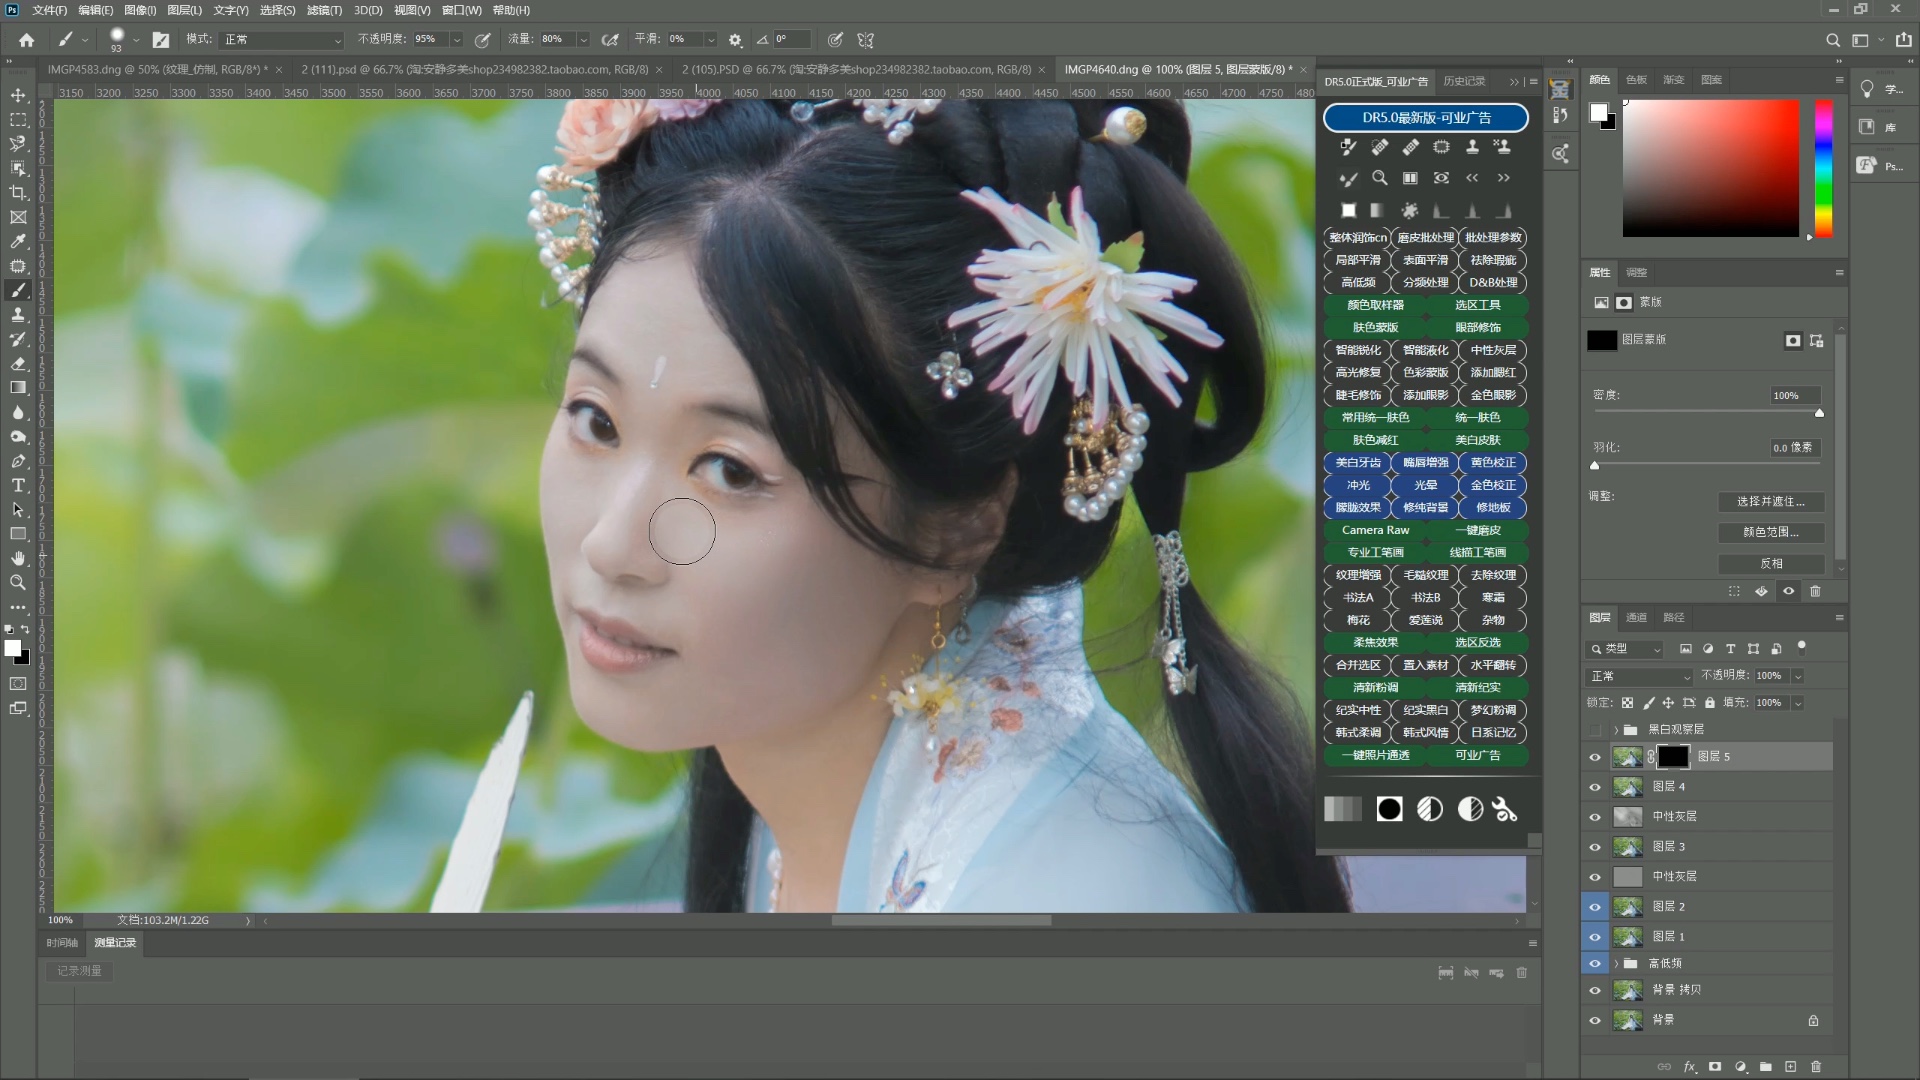Screen dimensions: 1920x1080
Task: Select the Clone Stamp tool
Action: tap(18, 315)
